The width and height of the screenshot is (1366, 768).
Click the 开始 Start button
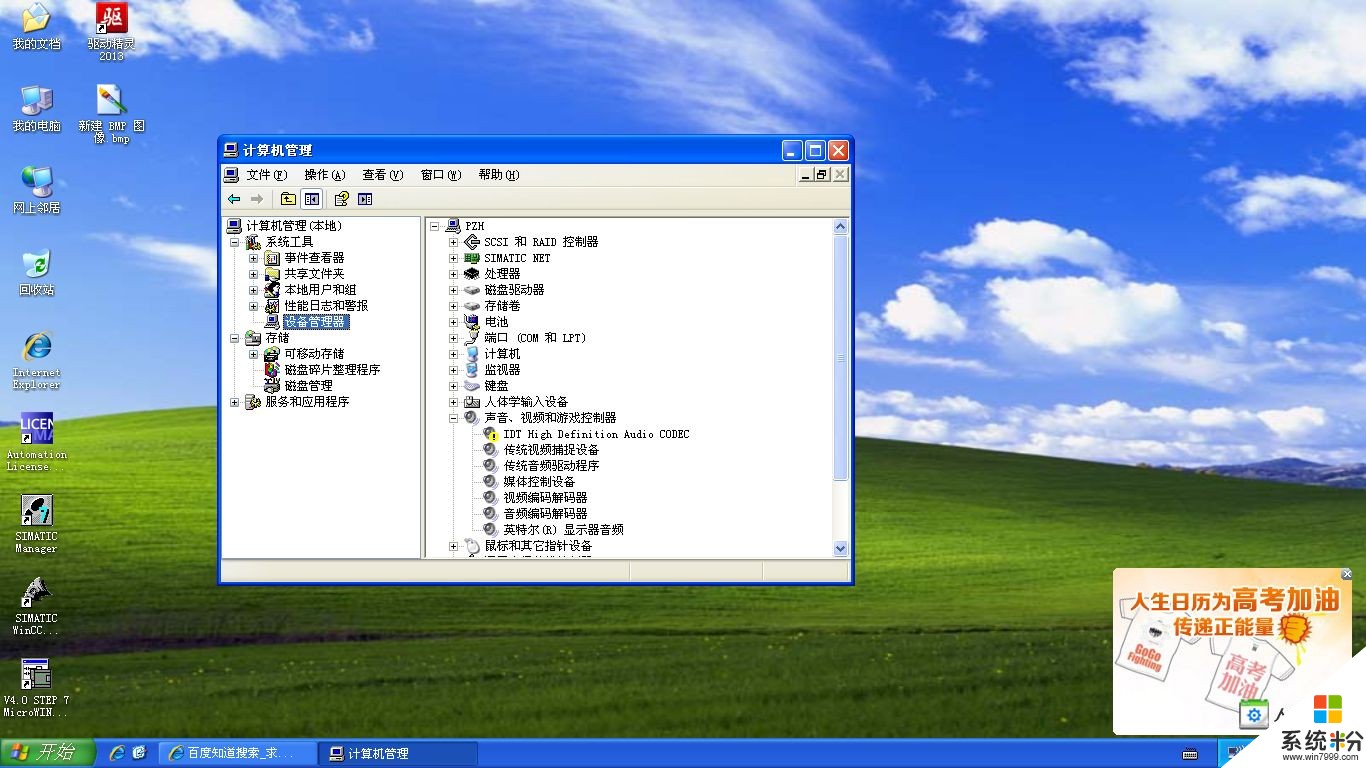(x=48, y=753)
